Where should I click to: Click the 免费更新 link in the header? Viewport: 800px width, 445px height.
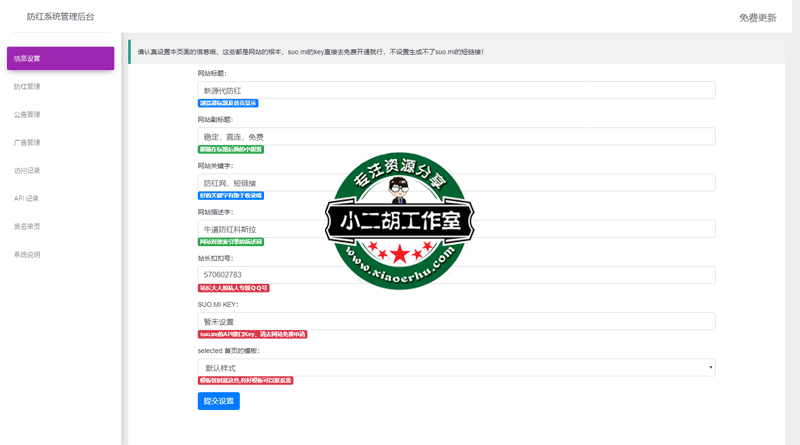click(757, 18)
